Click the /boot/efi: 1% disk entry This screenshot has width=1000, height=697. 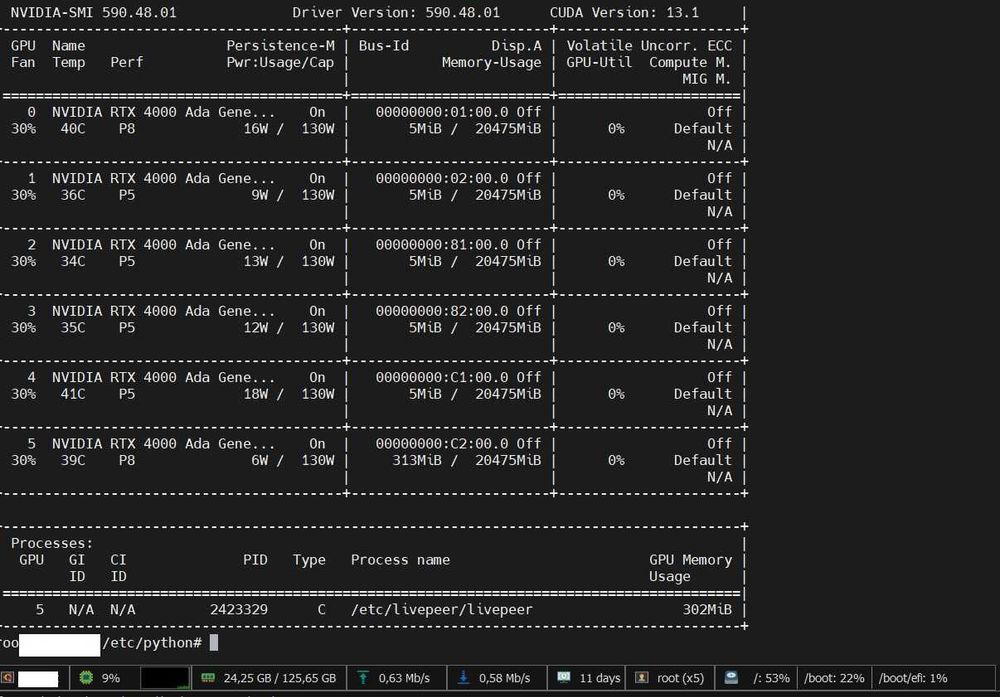[x=913, y=678]
